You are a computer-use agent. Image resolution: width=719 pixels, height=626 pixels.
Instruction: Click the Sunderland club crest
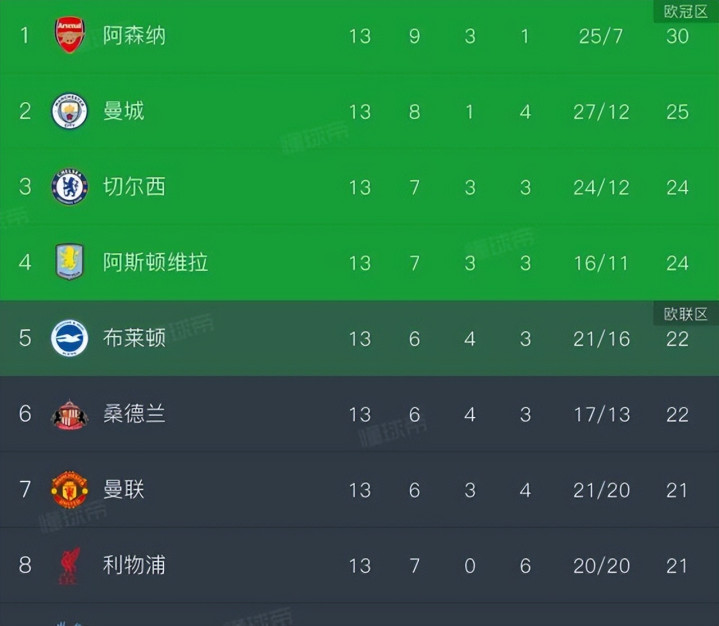point(70,414)
